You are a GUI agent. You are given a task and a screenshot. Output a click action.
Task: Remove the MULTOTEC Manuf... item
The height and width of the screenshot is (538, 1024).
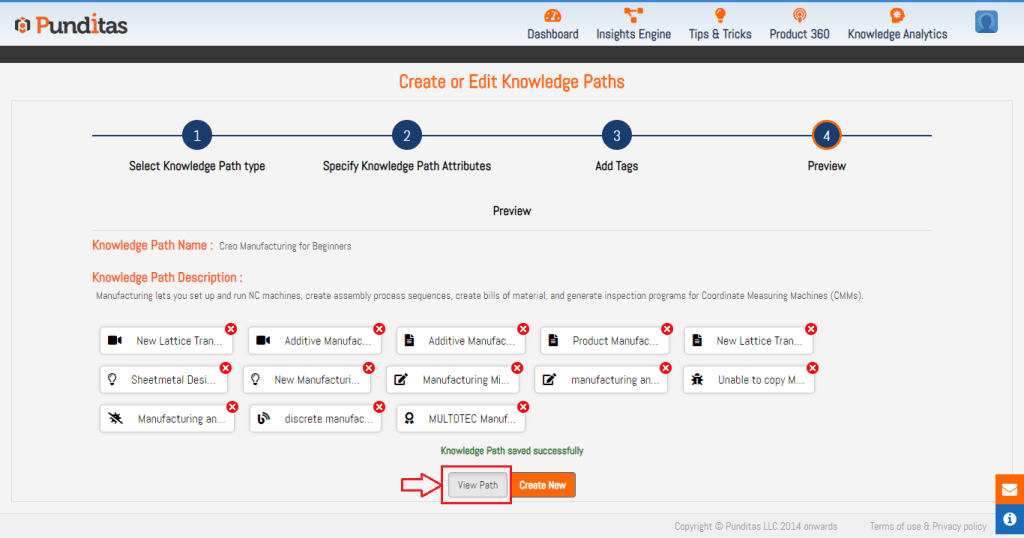(x=522, y=407)
